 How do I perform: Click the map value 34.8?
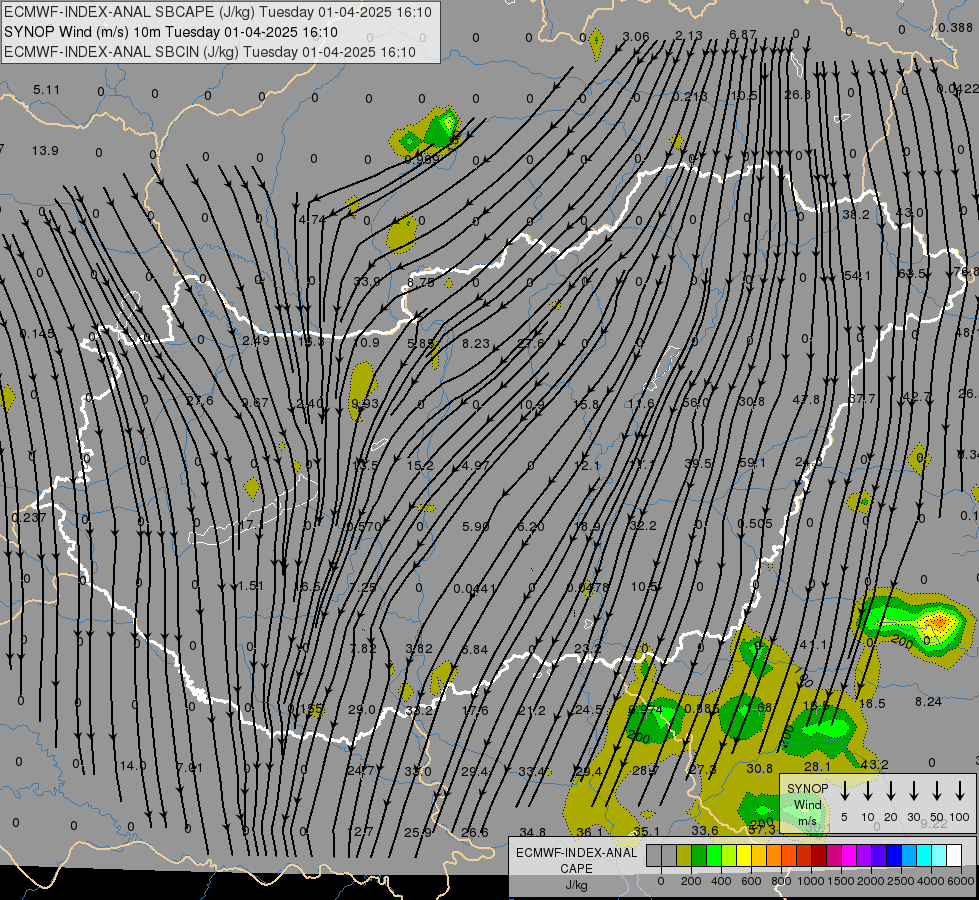[x=533, y=833]
